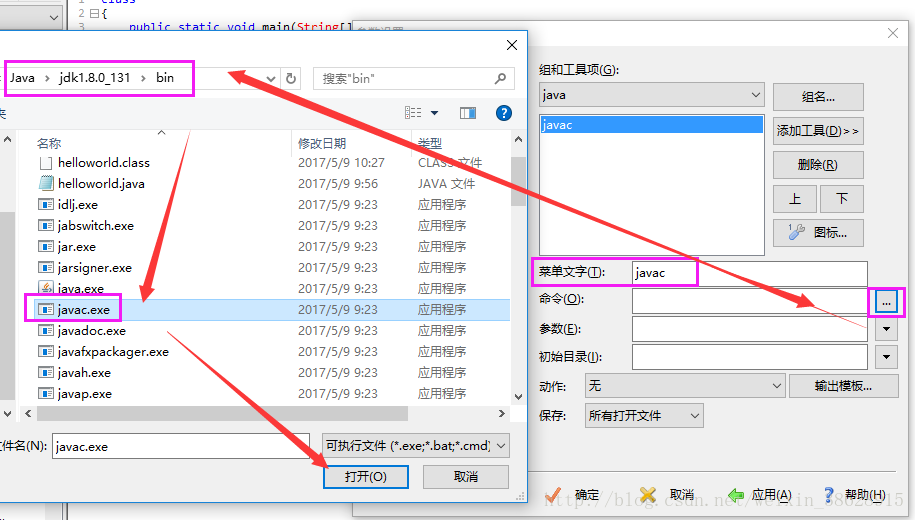The image size is (915, 520).
Task: Click the javafxpackager.exe application icon
Action: [x=46, y=351]
